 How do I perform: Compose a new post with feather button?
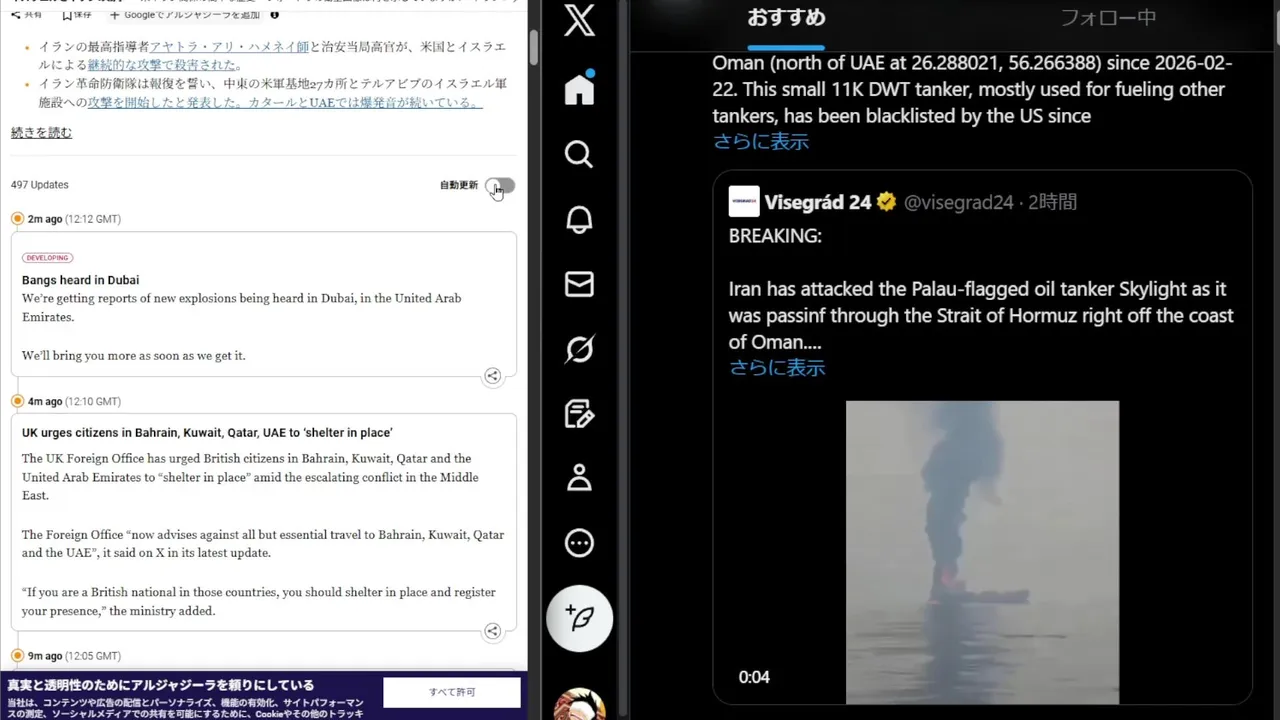[x=579, y=618]
